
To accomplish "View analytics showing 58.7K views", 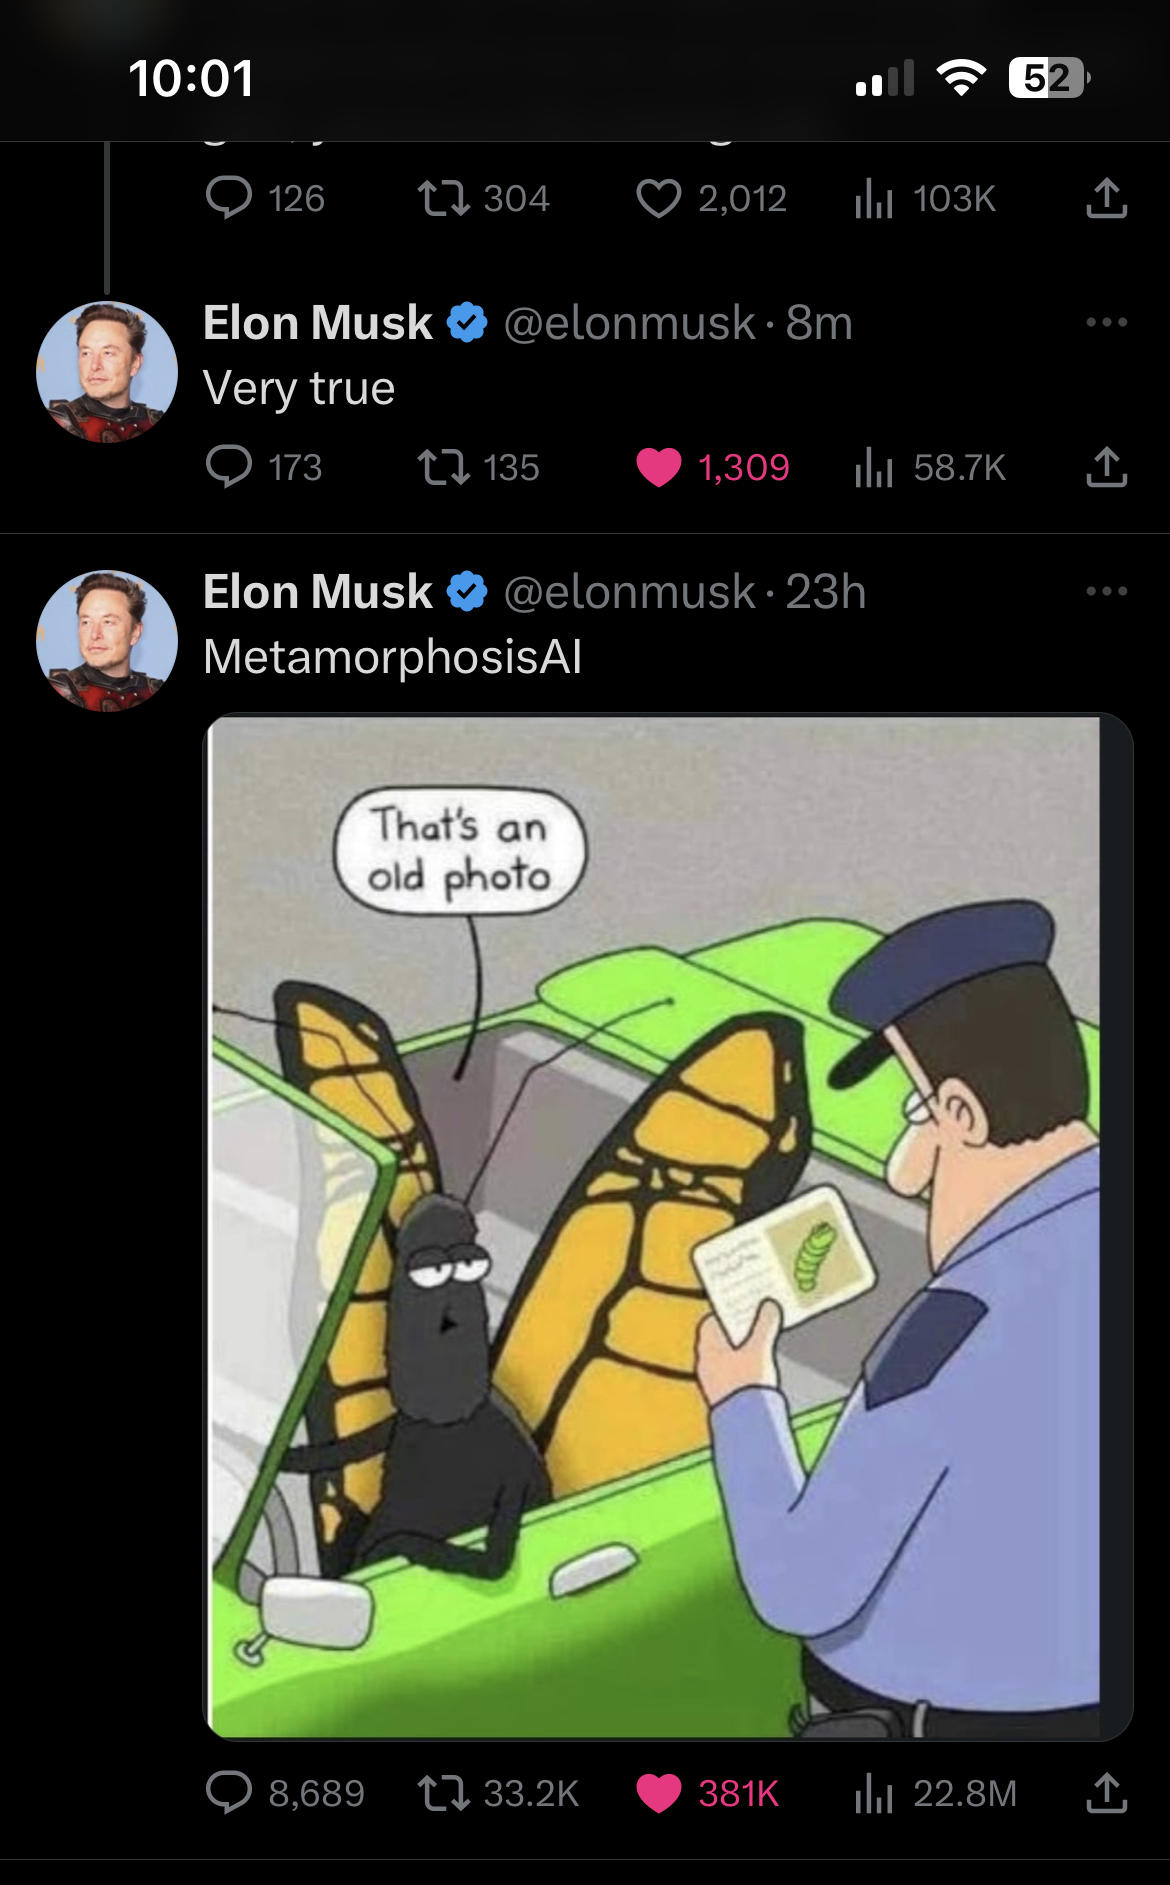I will [930, 467].
